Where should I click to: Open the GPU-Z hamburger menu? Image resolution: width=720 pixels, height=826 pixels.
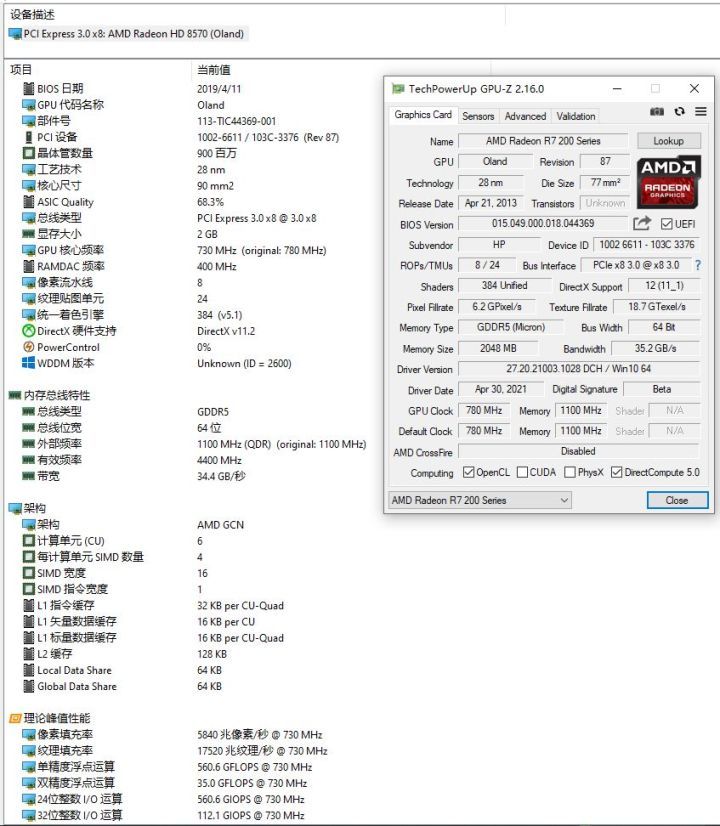701,112
